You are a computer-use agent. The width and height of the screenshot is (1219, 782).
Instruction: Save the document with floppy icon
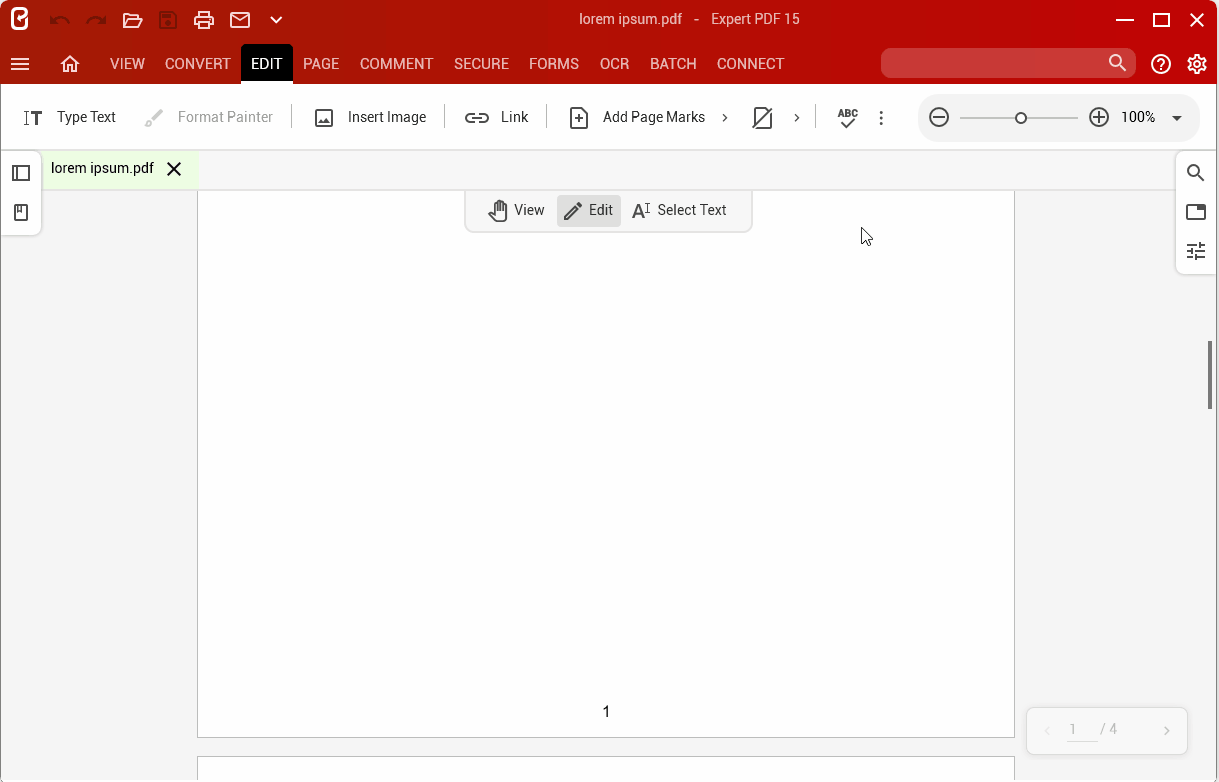pyautogui.click(x=168, y=20)
